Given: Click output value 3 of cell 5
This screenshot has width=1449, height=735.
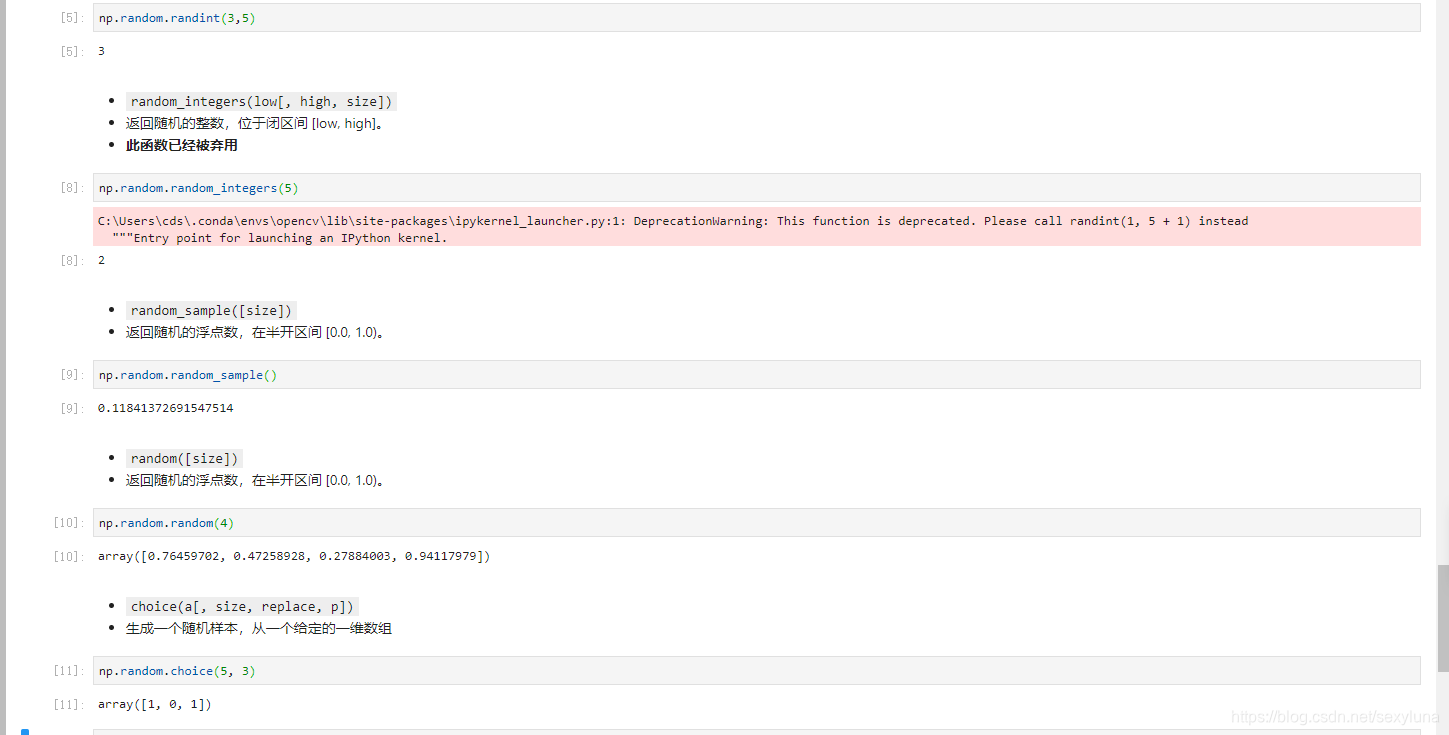Looking at the screenshot, I should coord(101,51).
